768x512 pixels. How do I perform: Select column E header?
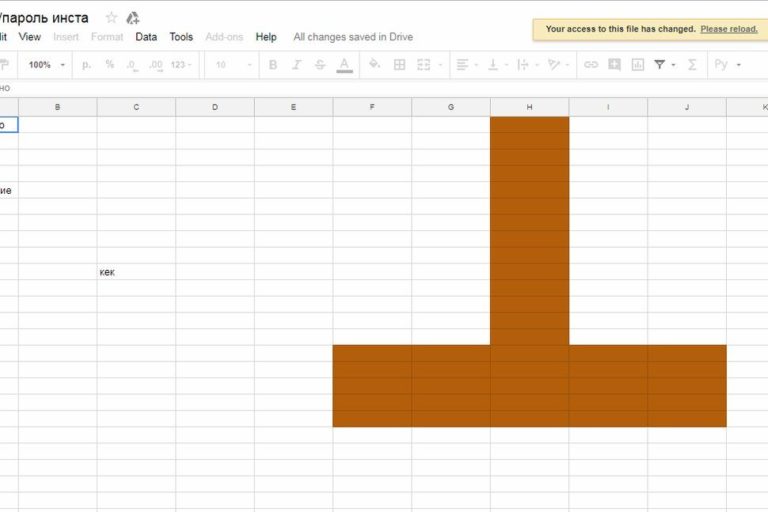[x=293, y=107]
